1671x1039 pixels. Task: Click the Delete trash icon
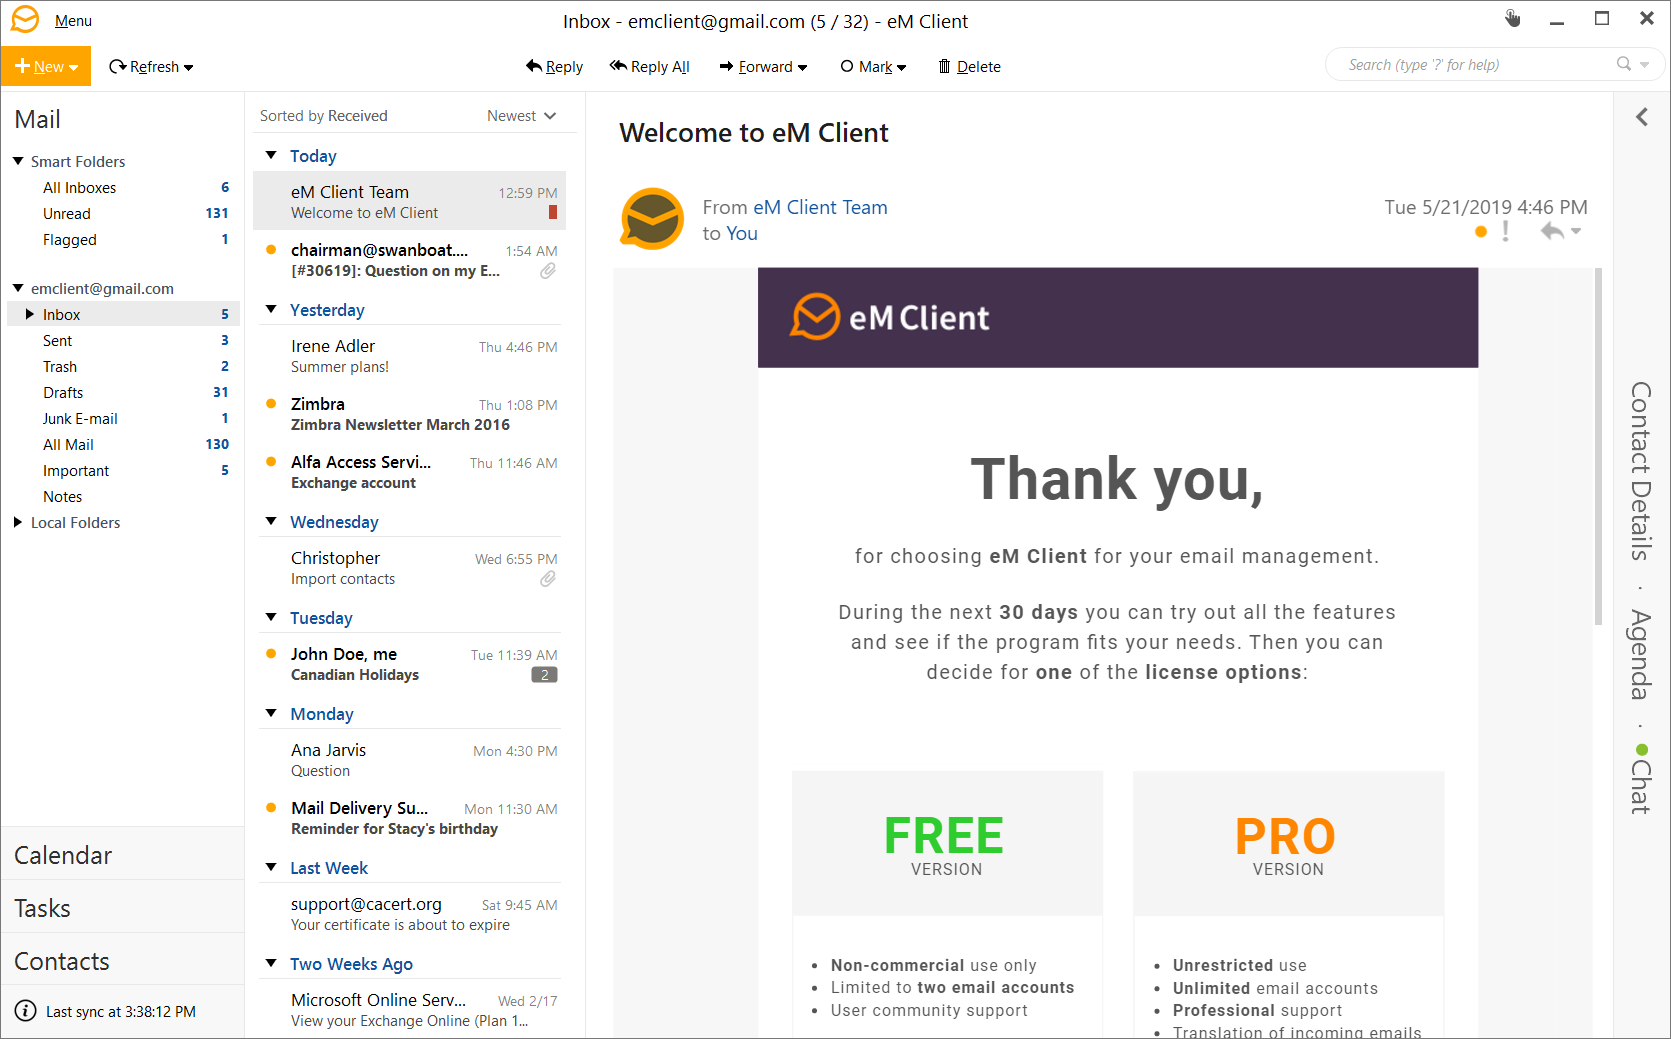click(944, 66)
